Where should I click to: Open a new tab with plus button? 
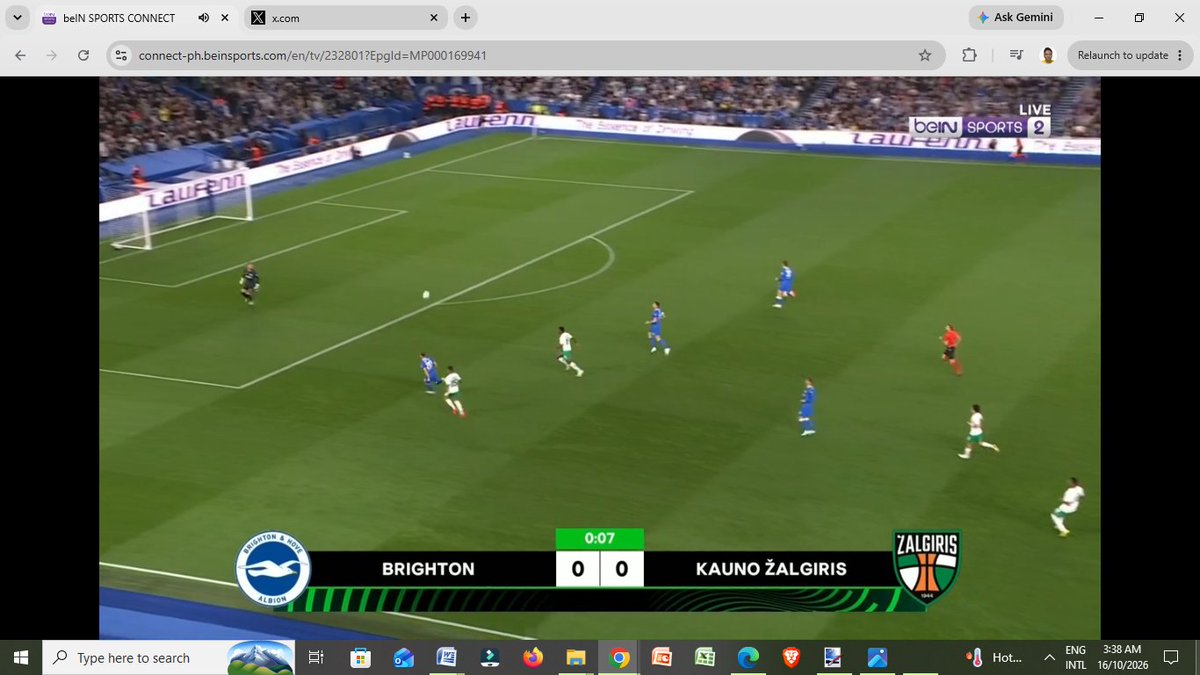(x=465, y=18)
